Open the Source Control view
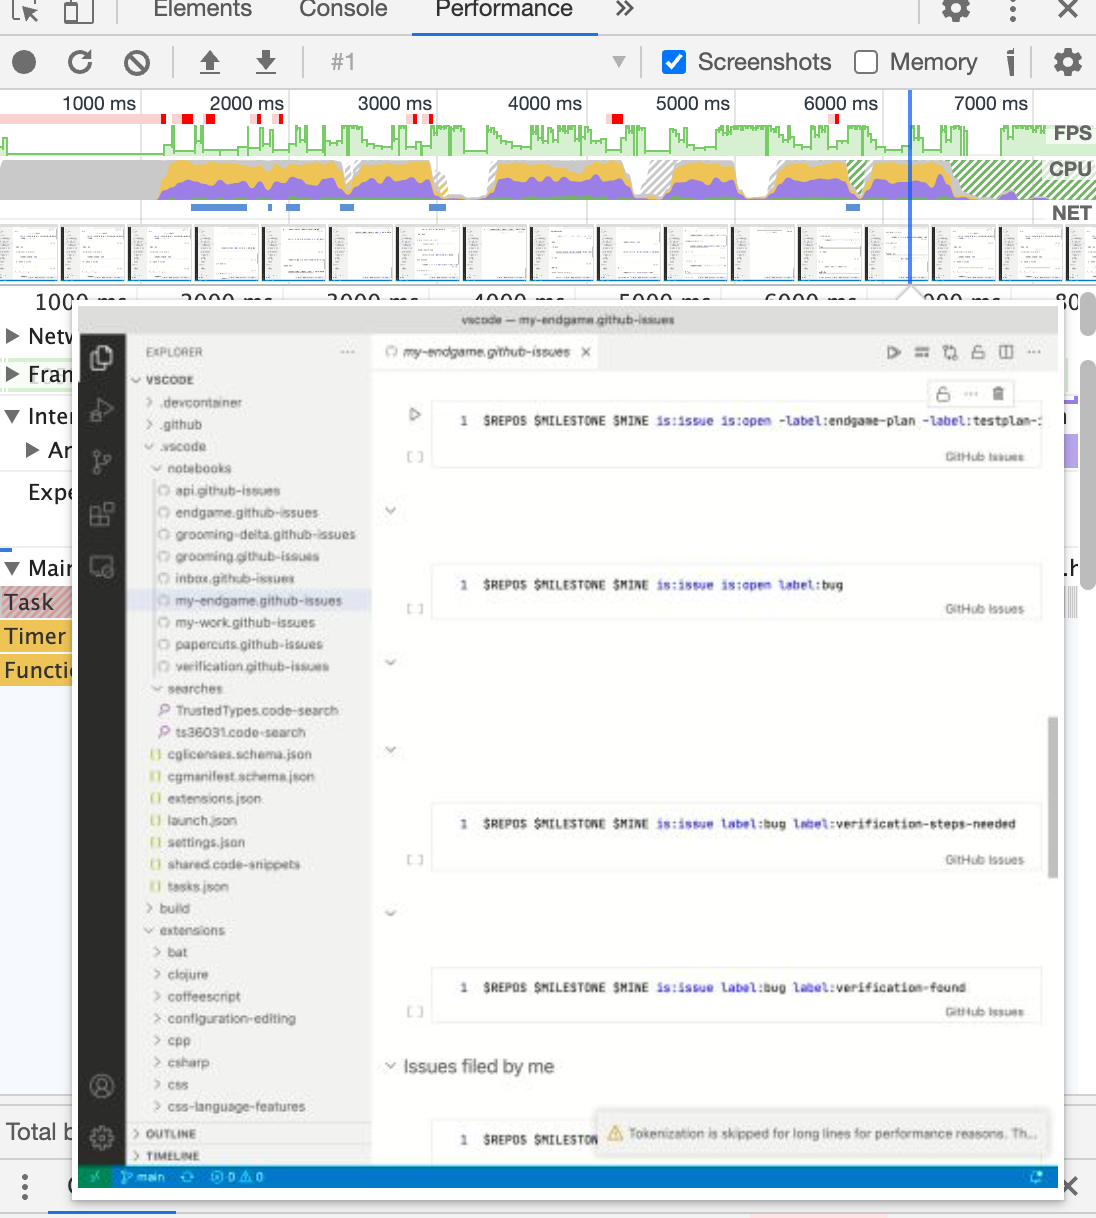The image size is (1096, 1218). [100, 460]
